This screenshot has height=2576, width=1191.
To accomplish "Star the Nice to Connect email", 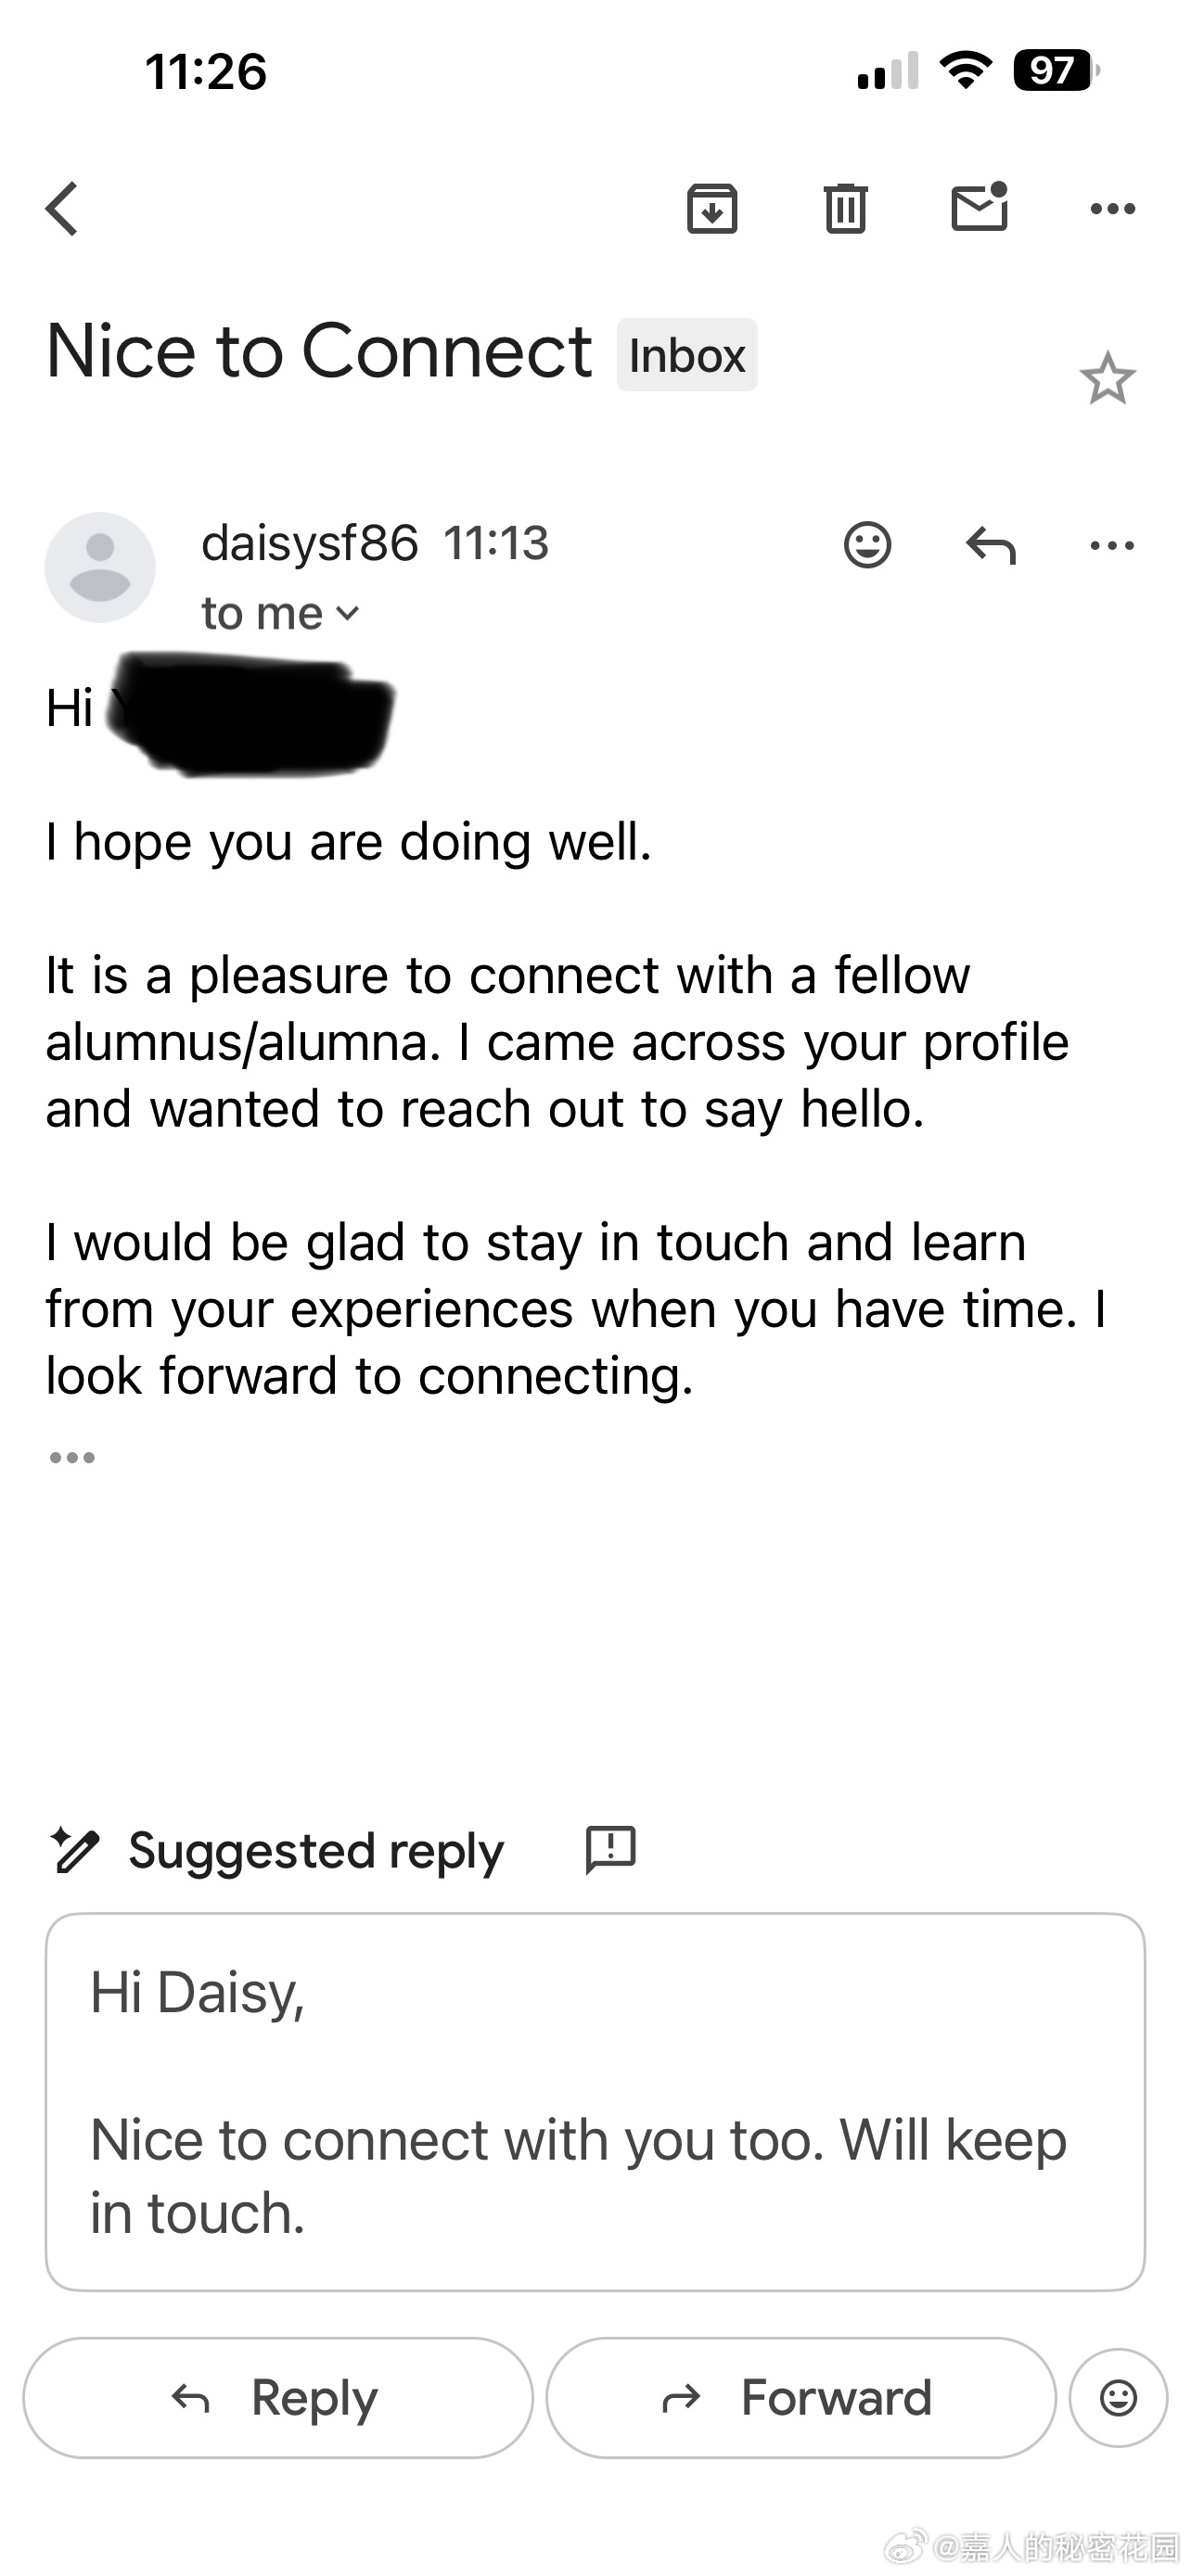I will [x=1107, y=378].
